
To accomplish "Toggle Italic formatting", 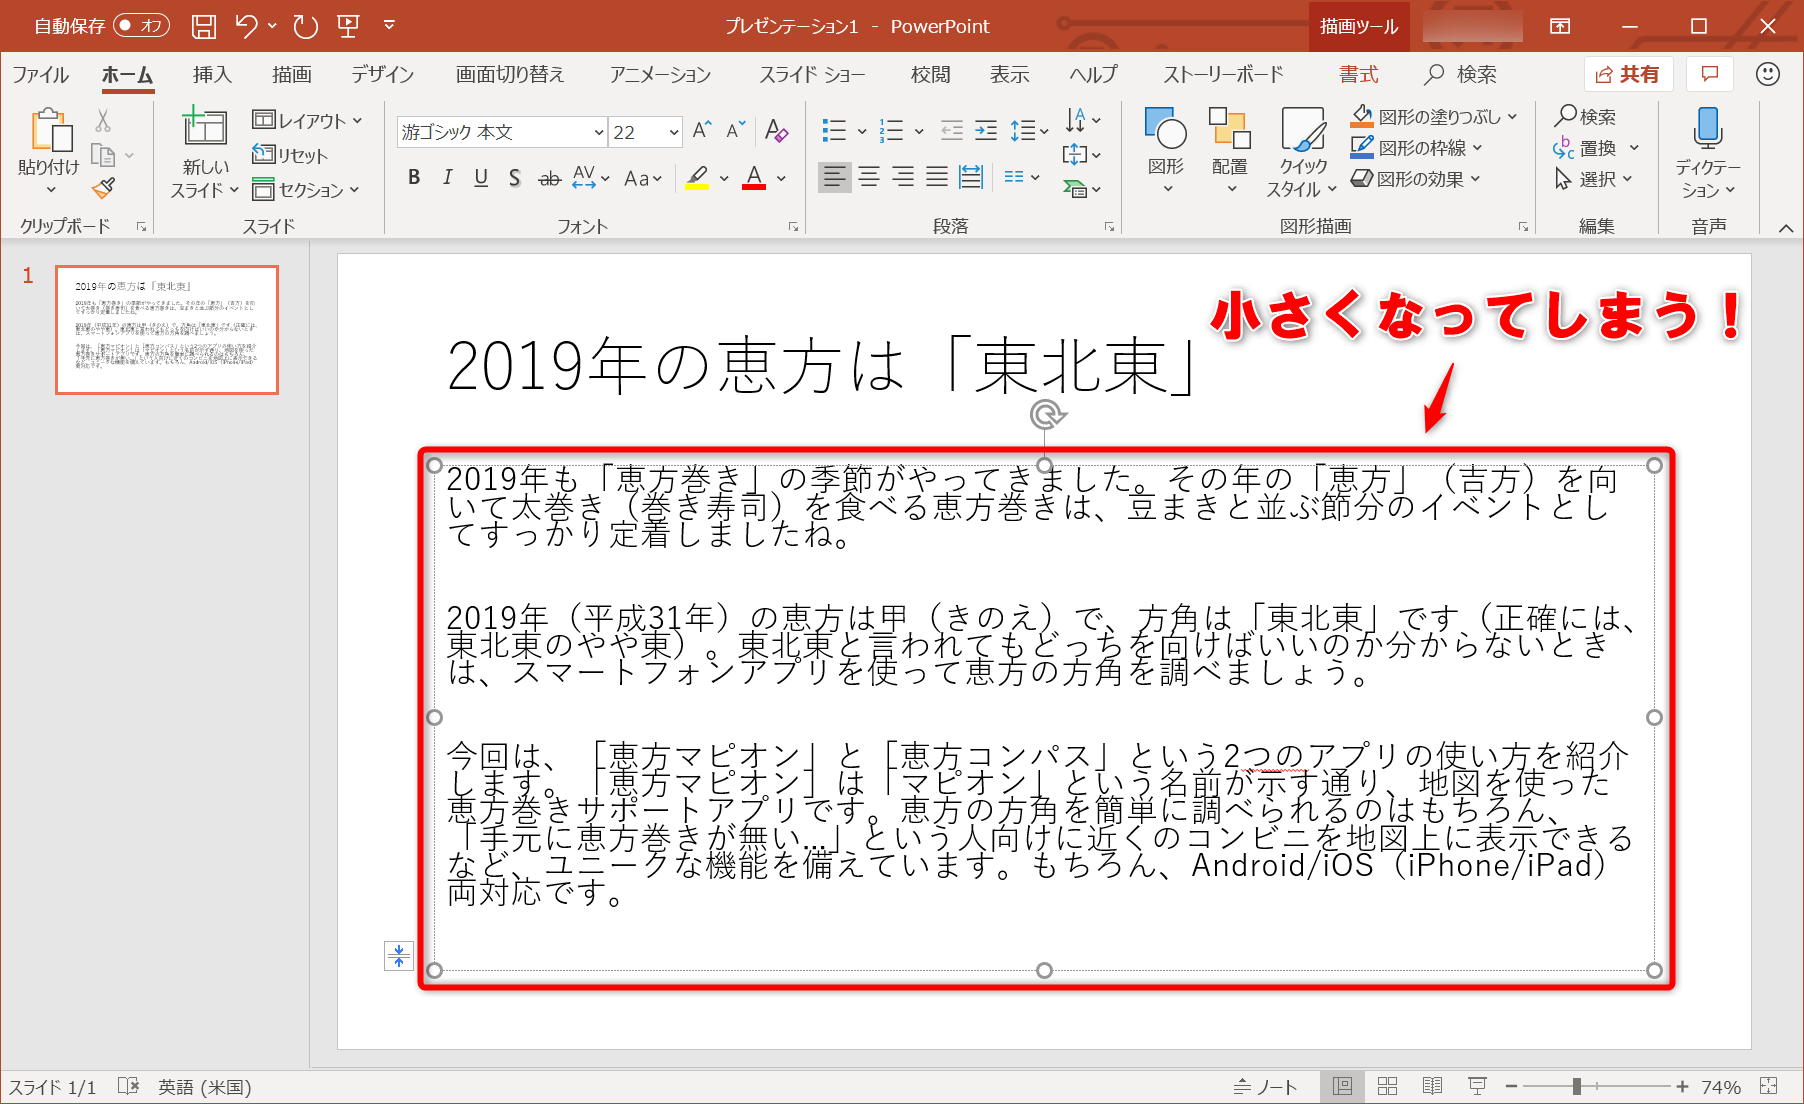I will click(x=447, y=178).
